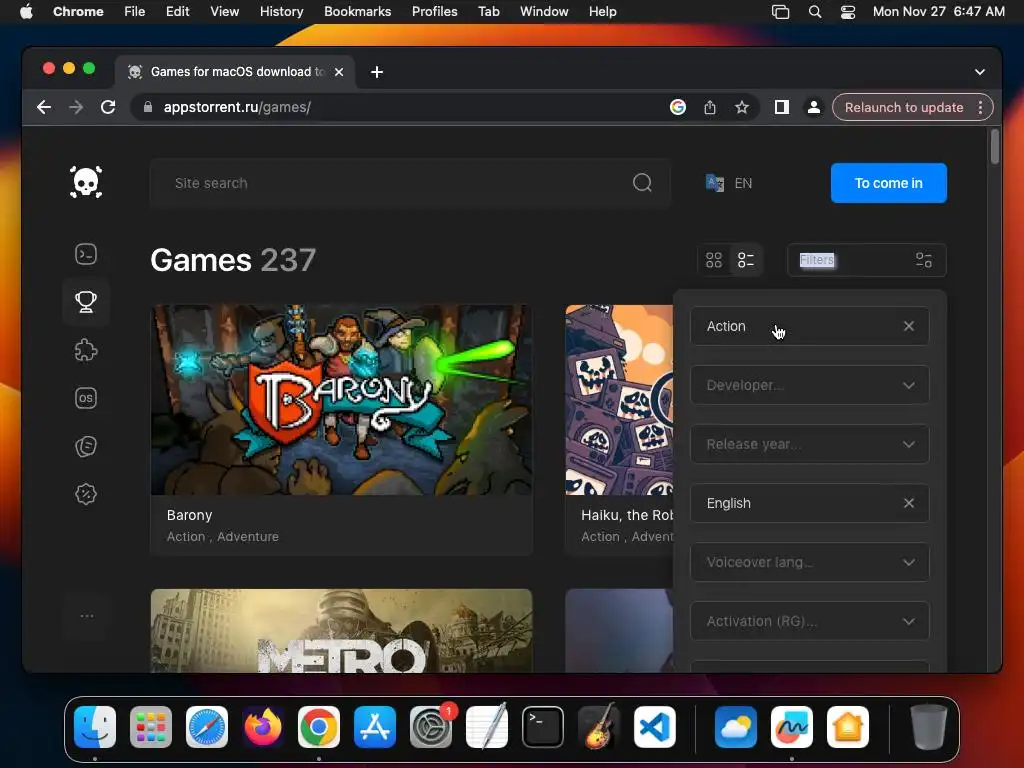Focus the Site search field
This screenshot has width=1024, height=768.
410,183
